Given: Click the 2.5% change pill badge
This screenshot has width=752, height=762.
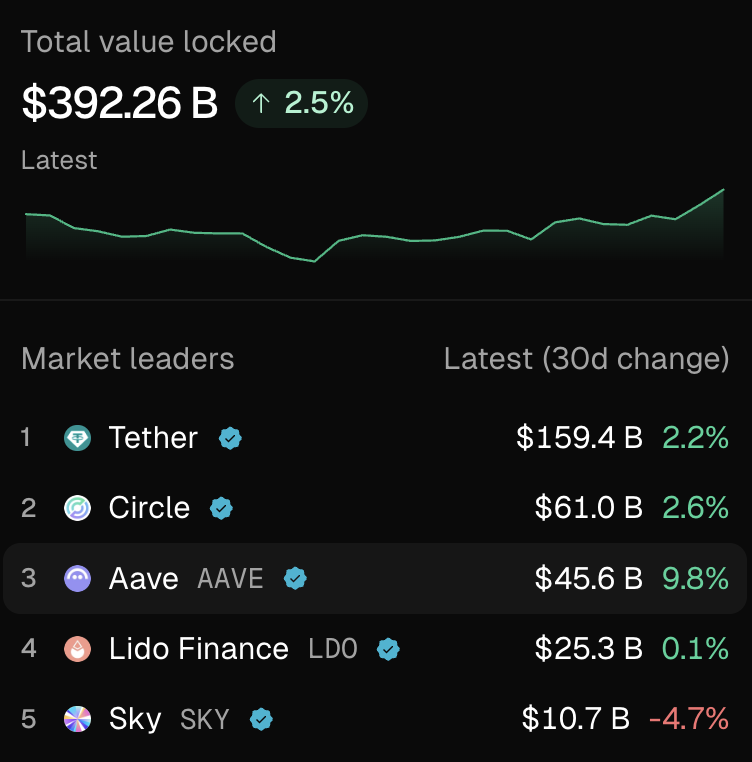Looking at the screenshot, I should coord(301,104).
